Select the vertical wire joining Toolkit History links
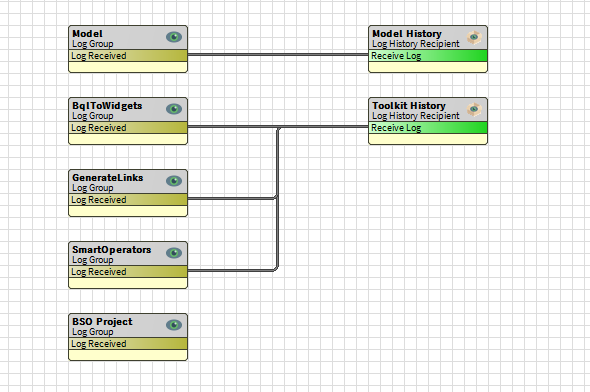Screen dimensions: 590x392 (278, 198)
